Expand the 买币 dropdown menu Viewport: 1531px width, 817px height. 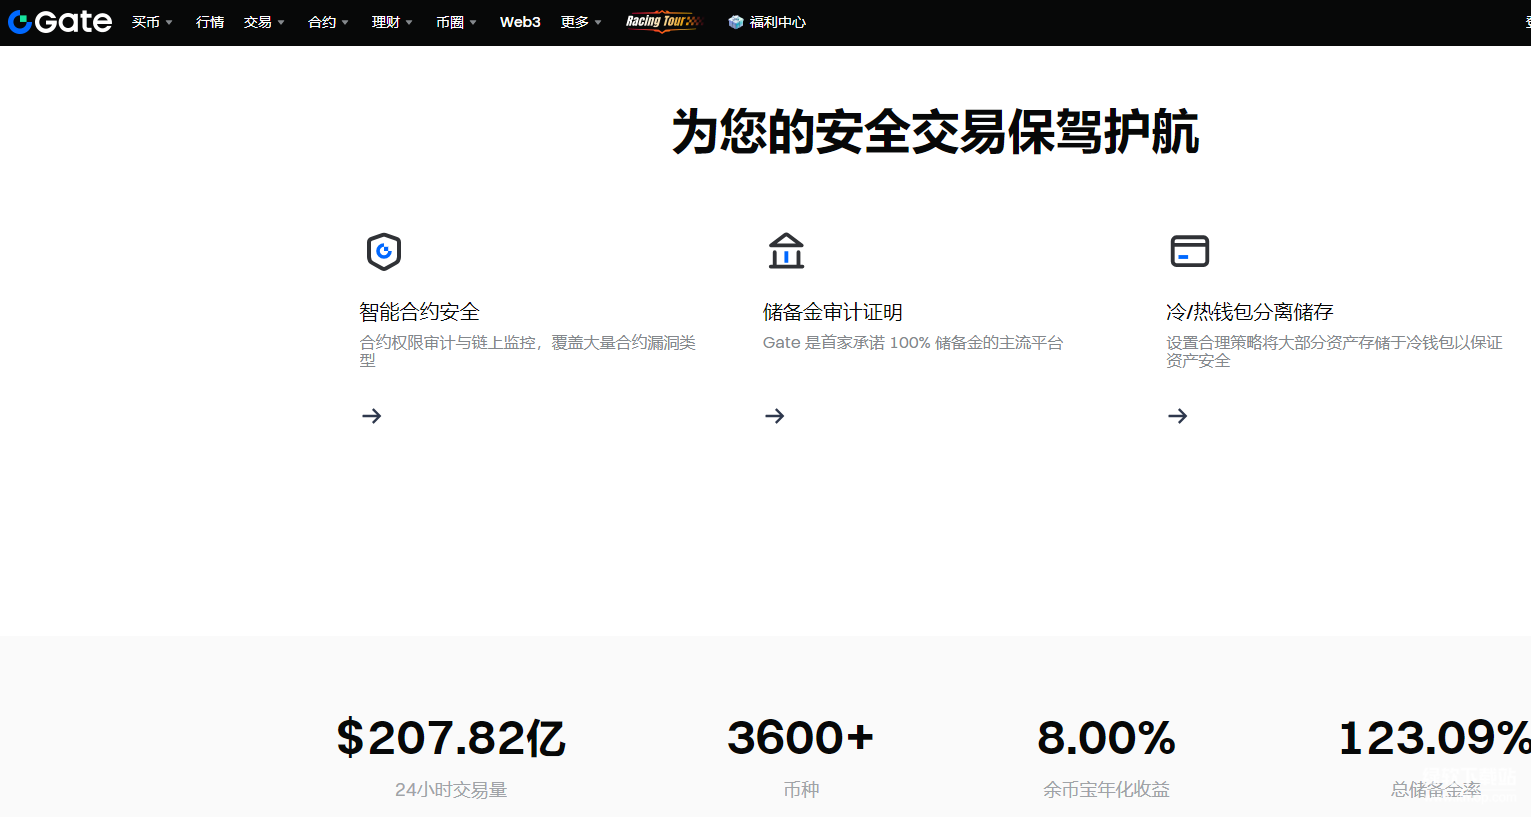[x=152, y=22]
